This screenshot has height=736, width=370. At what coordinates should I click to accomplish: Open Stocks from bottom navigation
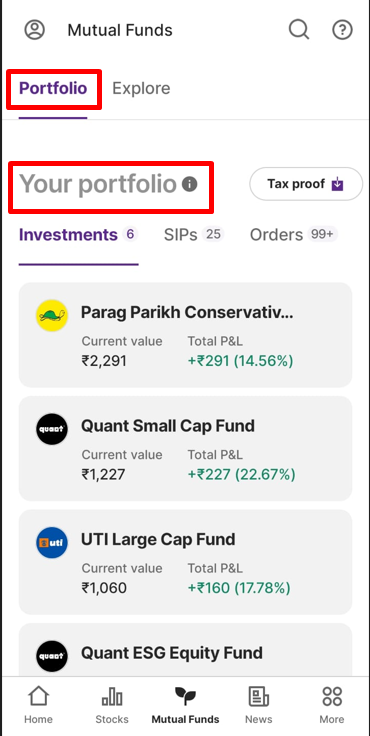tap(112, 705)
